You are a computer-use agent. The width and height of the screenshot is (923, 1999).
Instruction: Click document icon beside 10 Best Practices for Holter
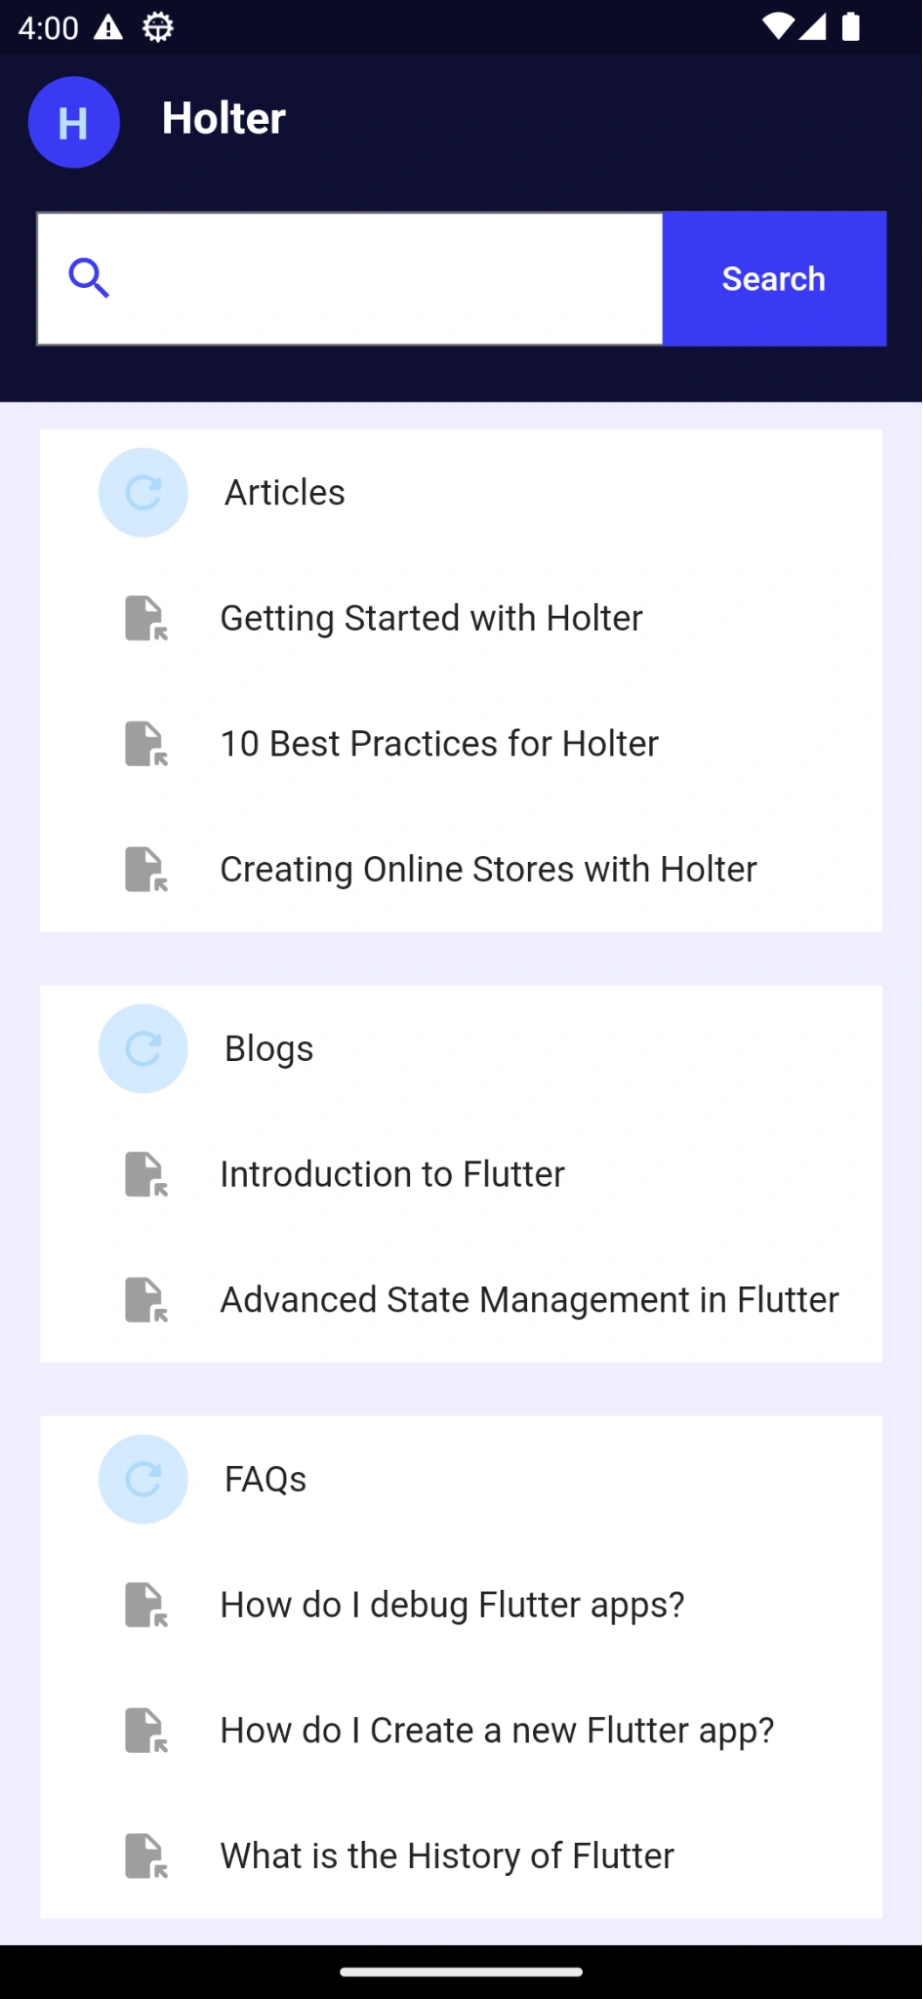tap(145, 744)
